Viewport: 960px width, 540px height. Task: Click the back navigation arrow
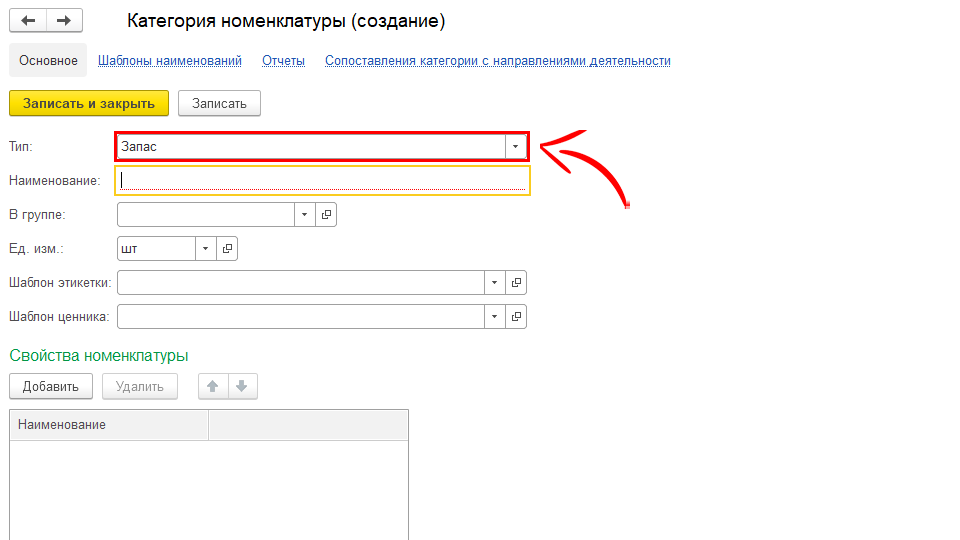[x=28, y=21]
